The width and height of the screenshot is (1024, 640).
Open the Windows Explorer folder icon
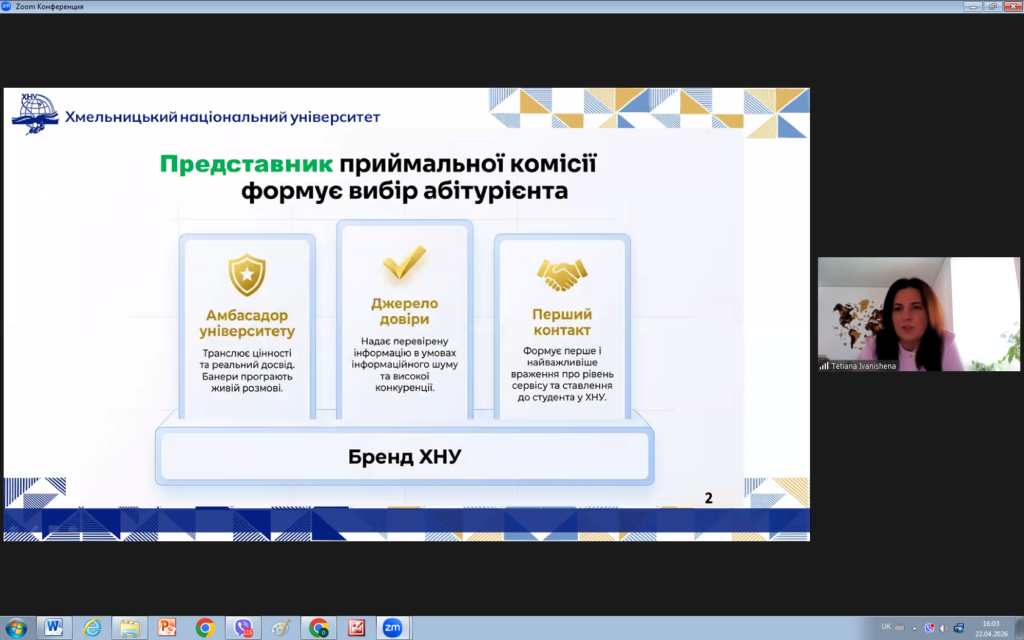pyautogui.click(x=129, y=628)
